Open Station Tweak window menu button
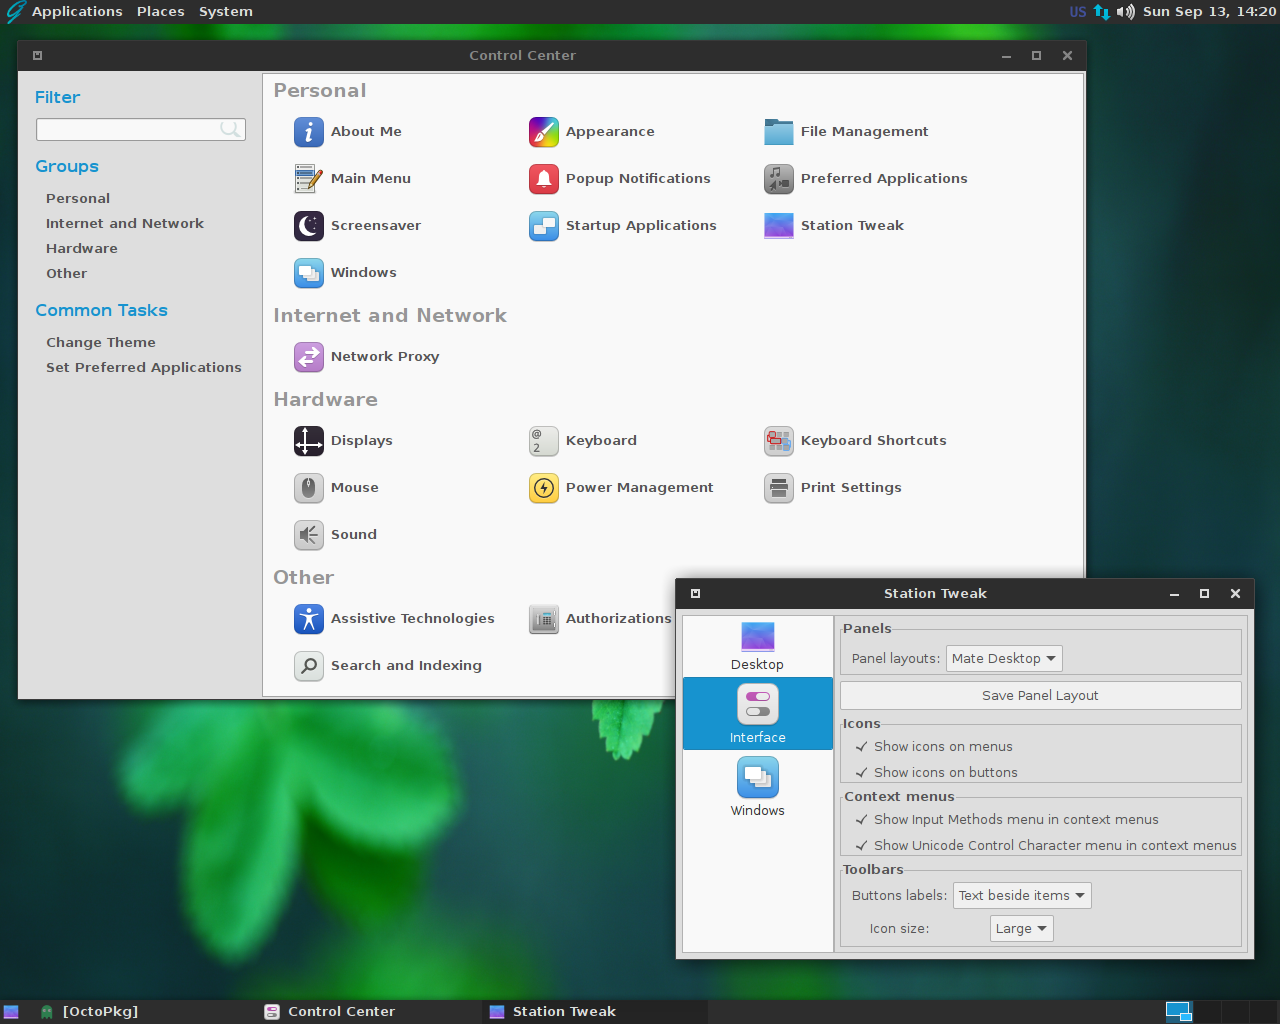This screenshot has height=1024, width=1280. point(695,594)
